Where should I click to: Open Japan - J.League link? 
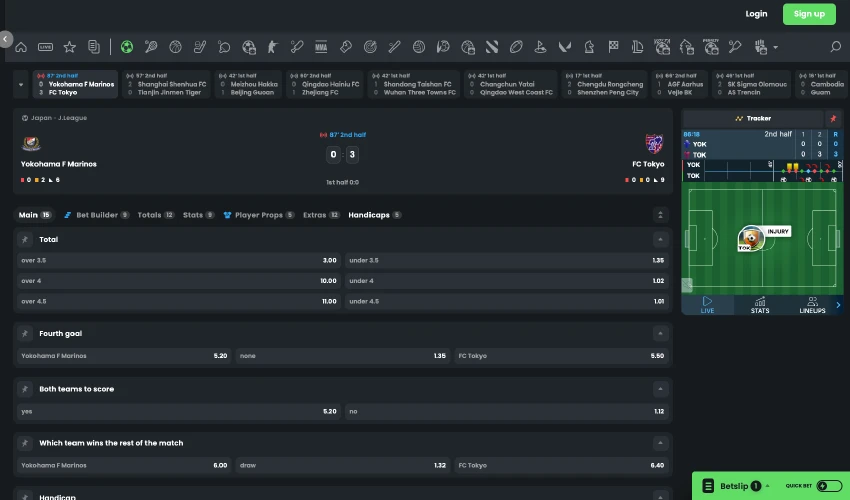[54, 118]
